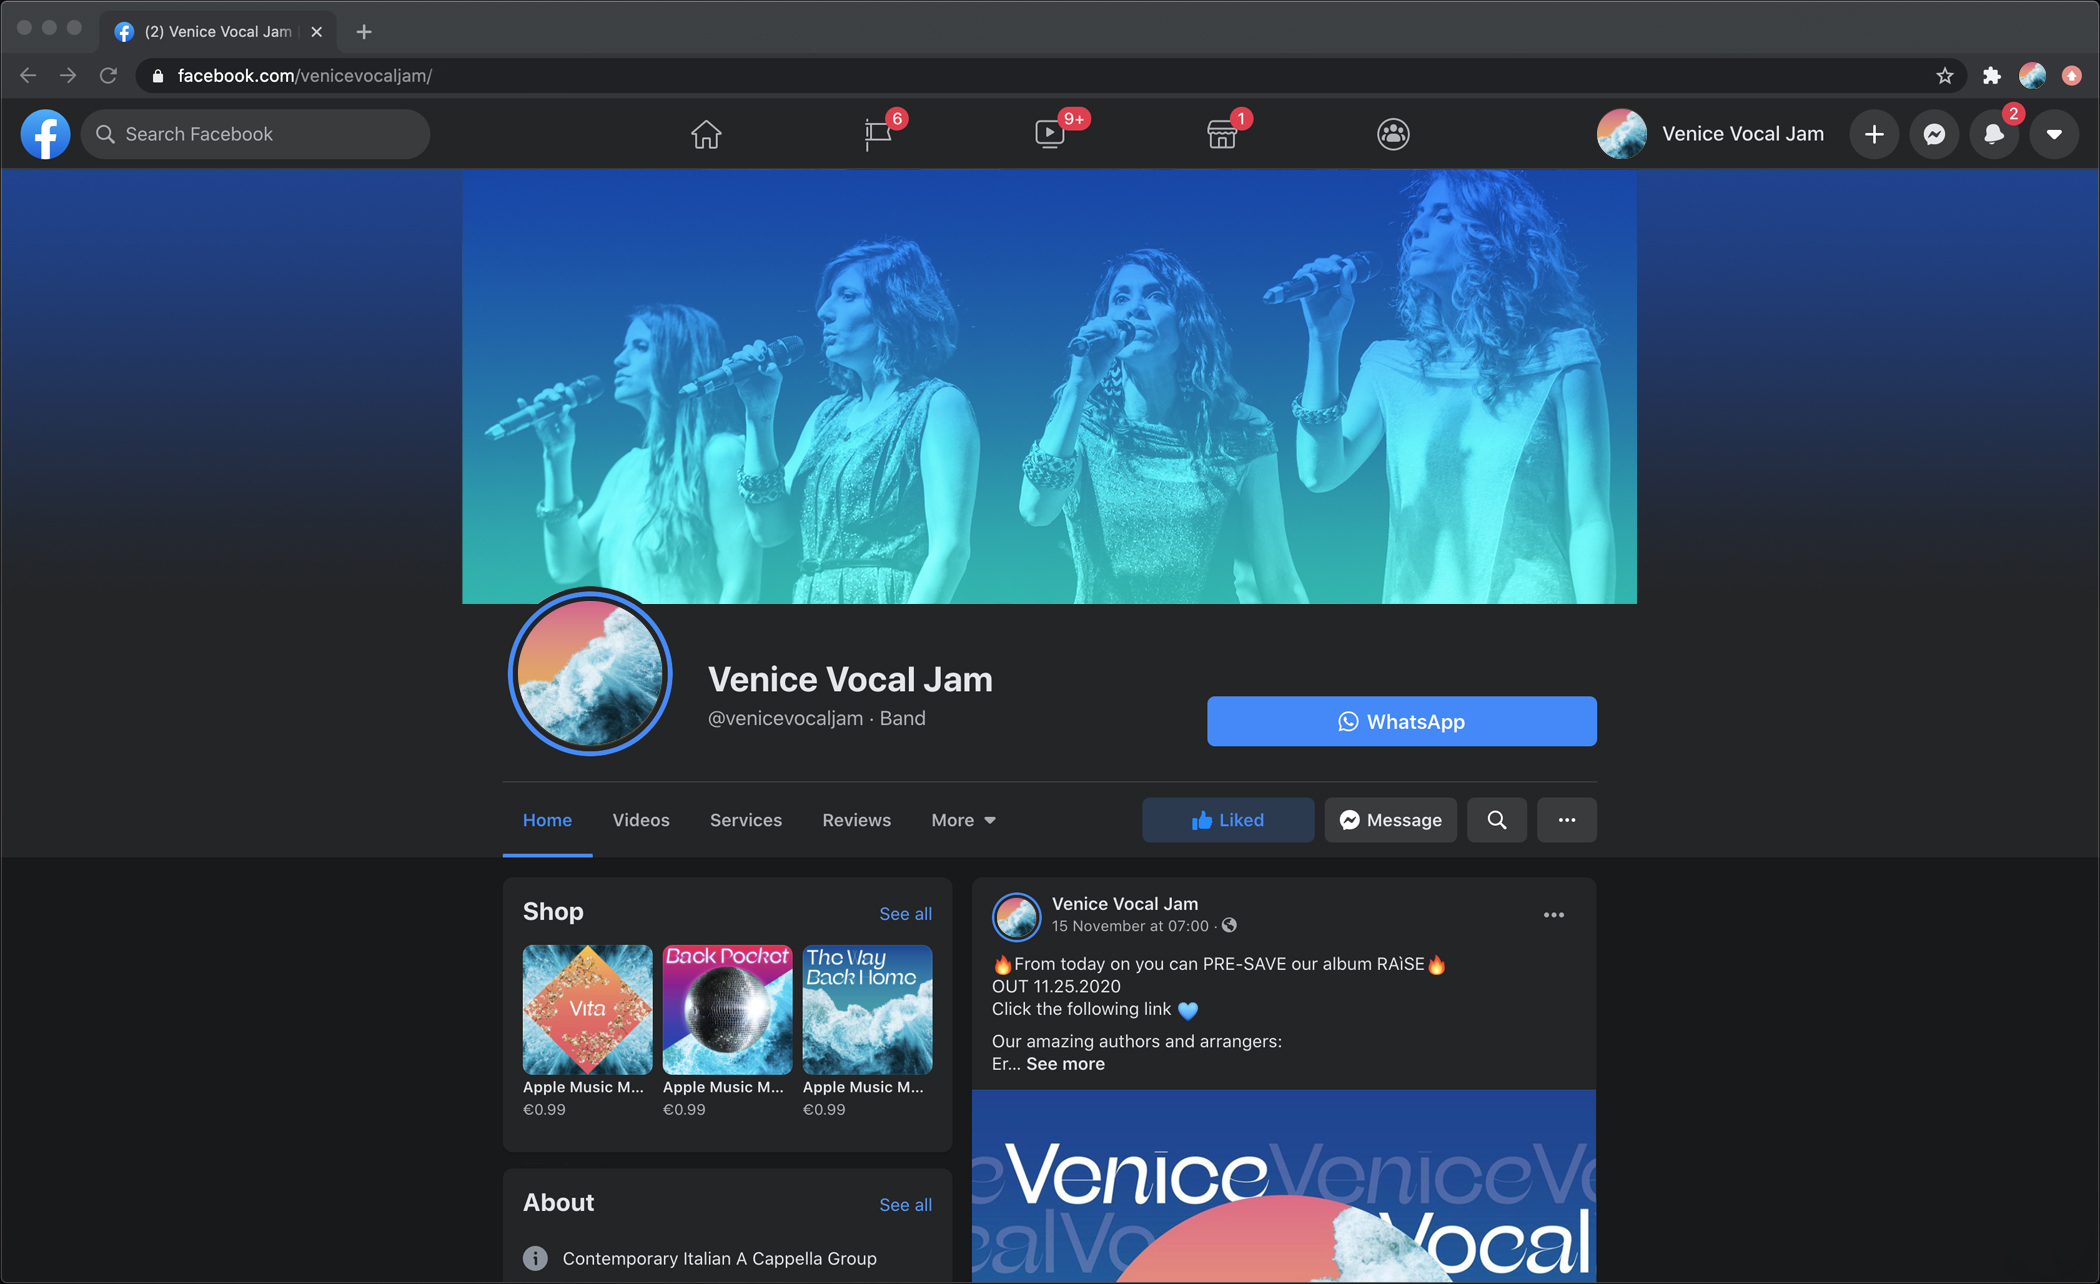Click '@venicevocaljam · Band' text
This screenshot has width=2100, height=1284.
click(816, 718)
